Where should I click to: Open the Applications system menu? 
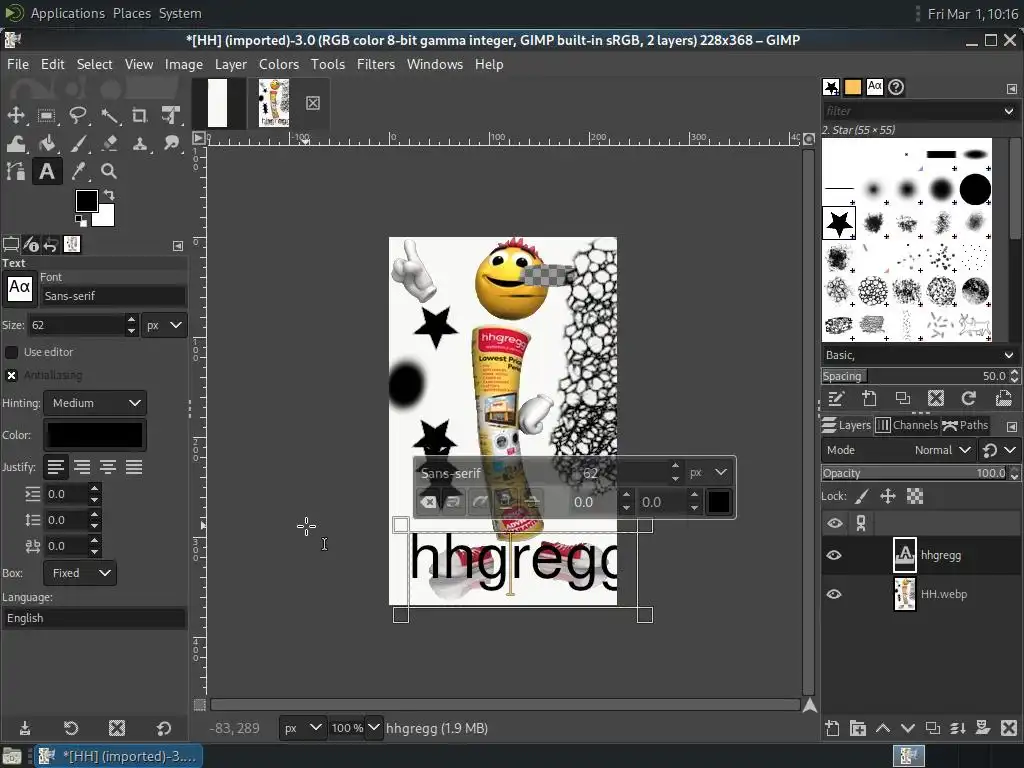tap(67, 13)
